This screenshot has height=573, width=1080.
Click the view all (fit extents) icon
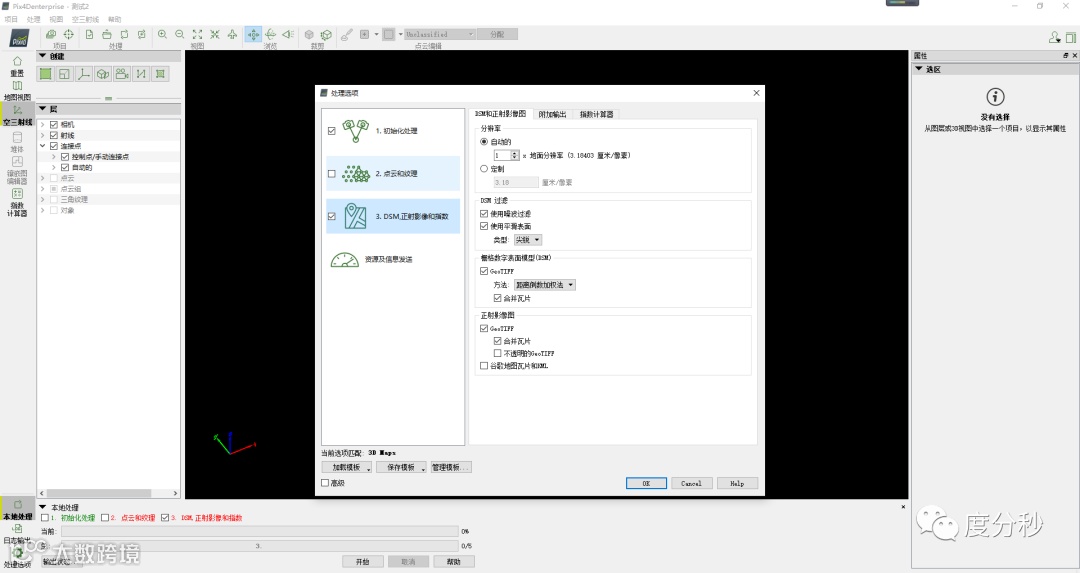(198, 34)
